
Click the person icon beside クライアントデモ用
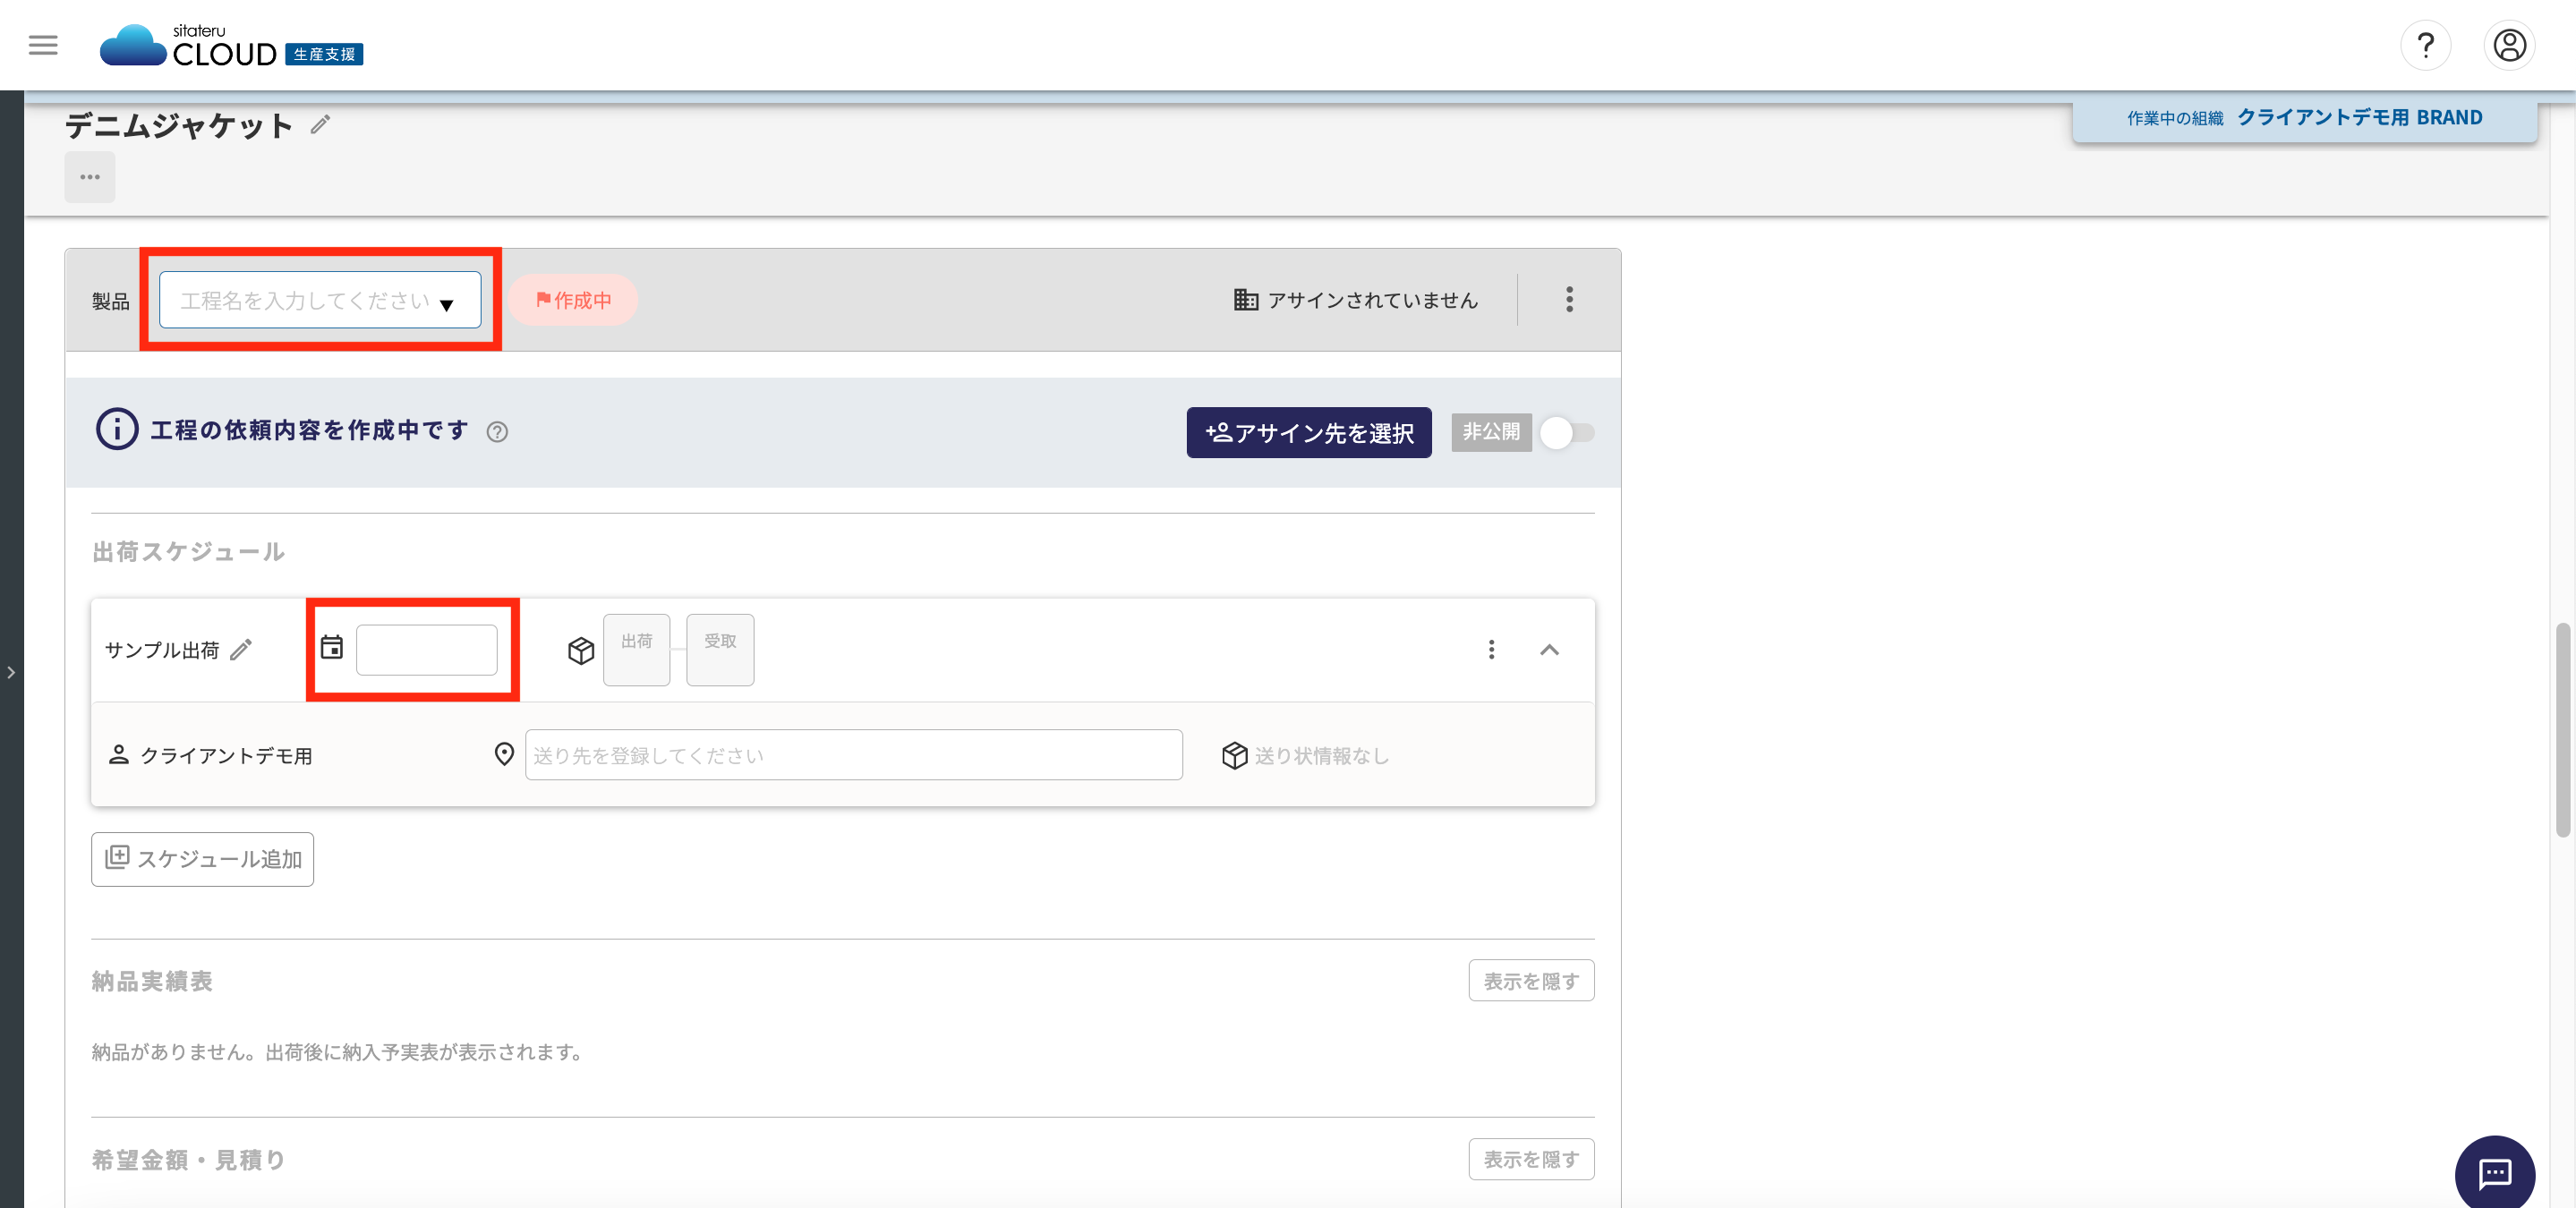click(x=119, y=755)
